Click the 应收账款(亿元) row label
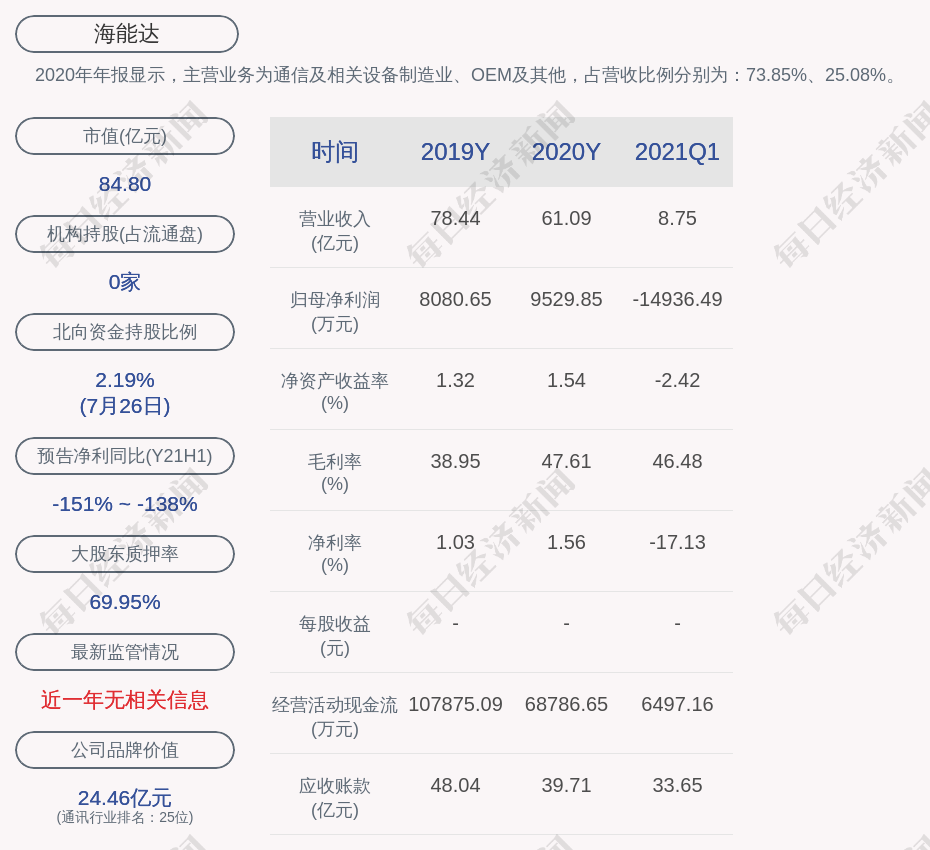Image resolution: width=930 pixels, height=850 pixels. tap(335, 798)
